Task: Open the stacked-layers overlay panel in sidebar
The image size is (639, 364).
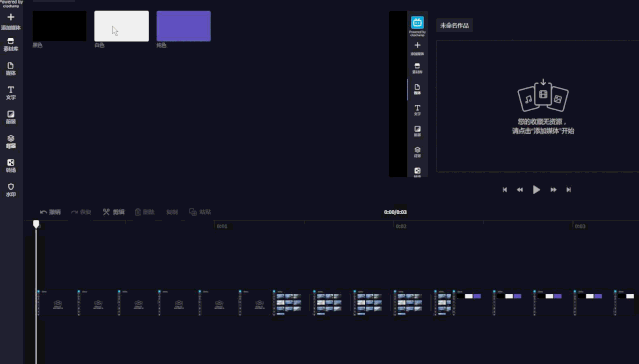Action: [11, 141]
